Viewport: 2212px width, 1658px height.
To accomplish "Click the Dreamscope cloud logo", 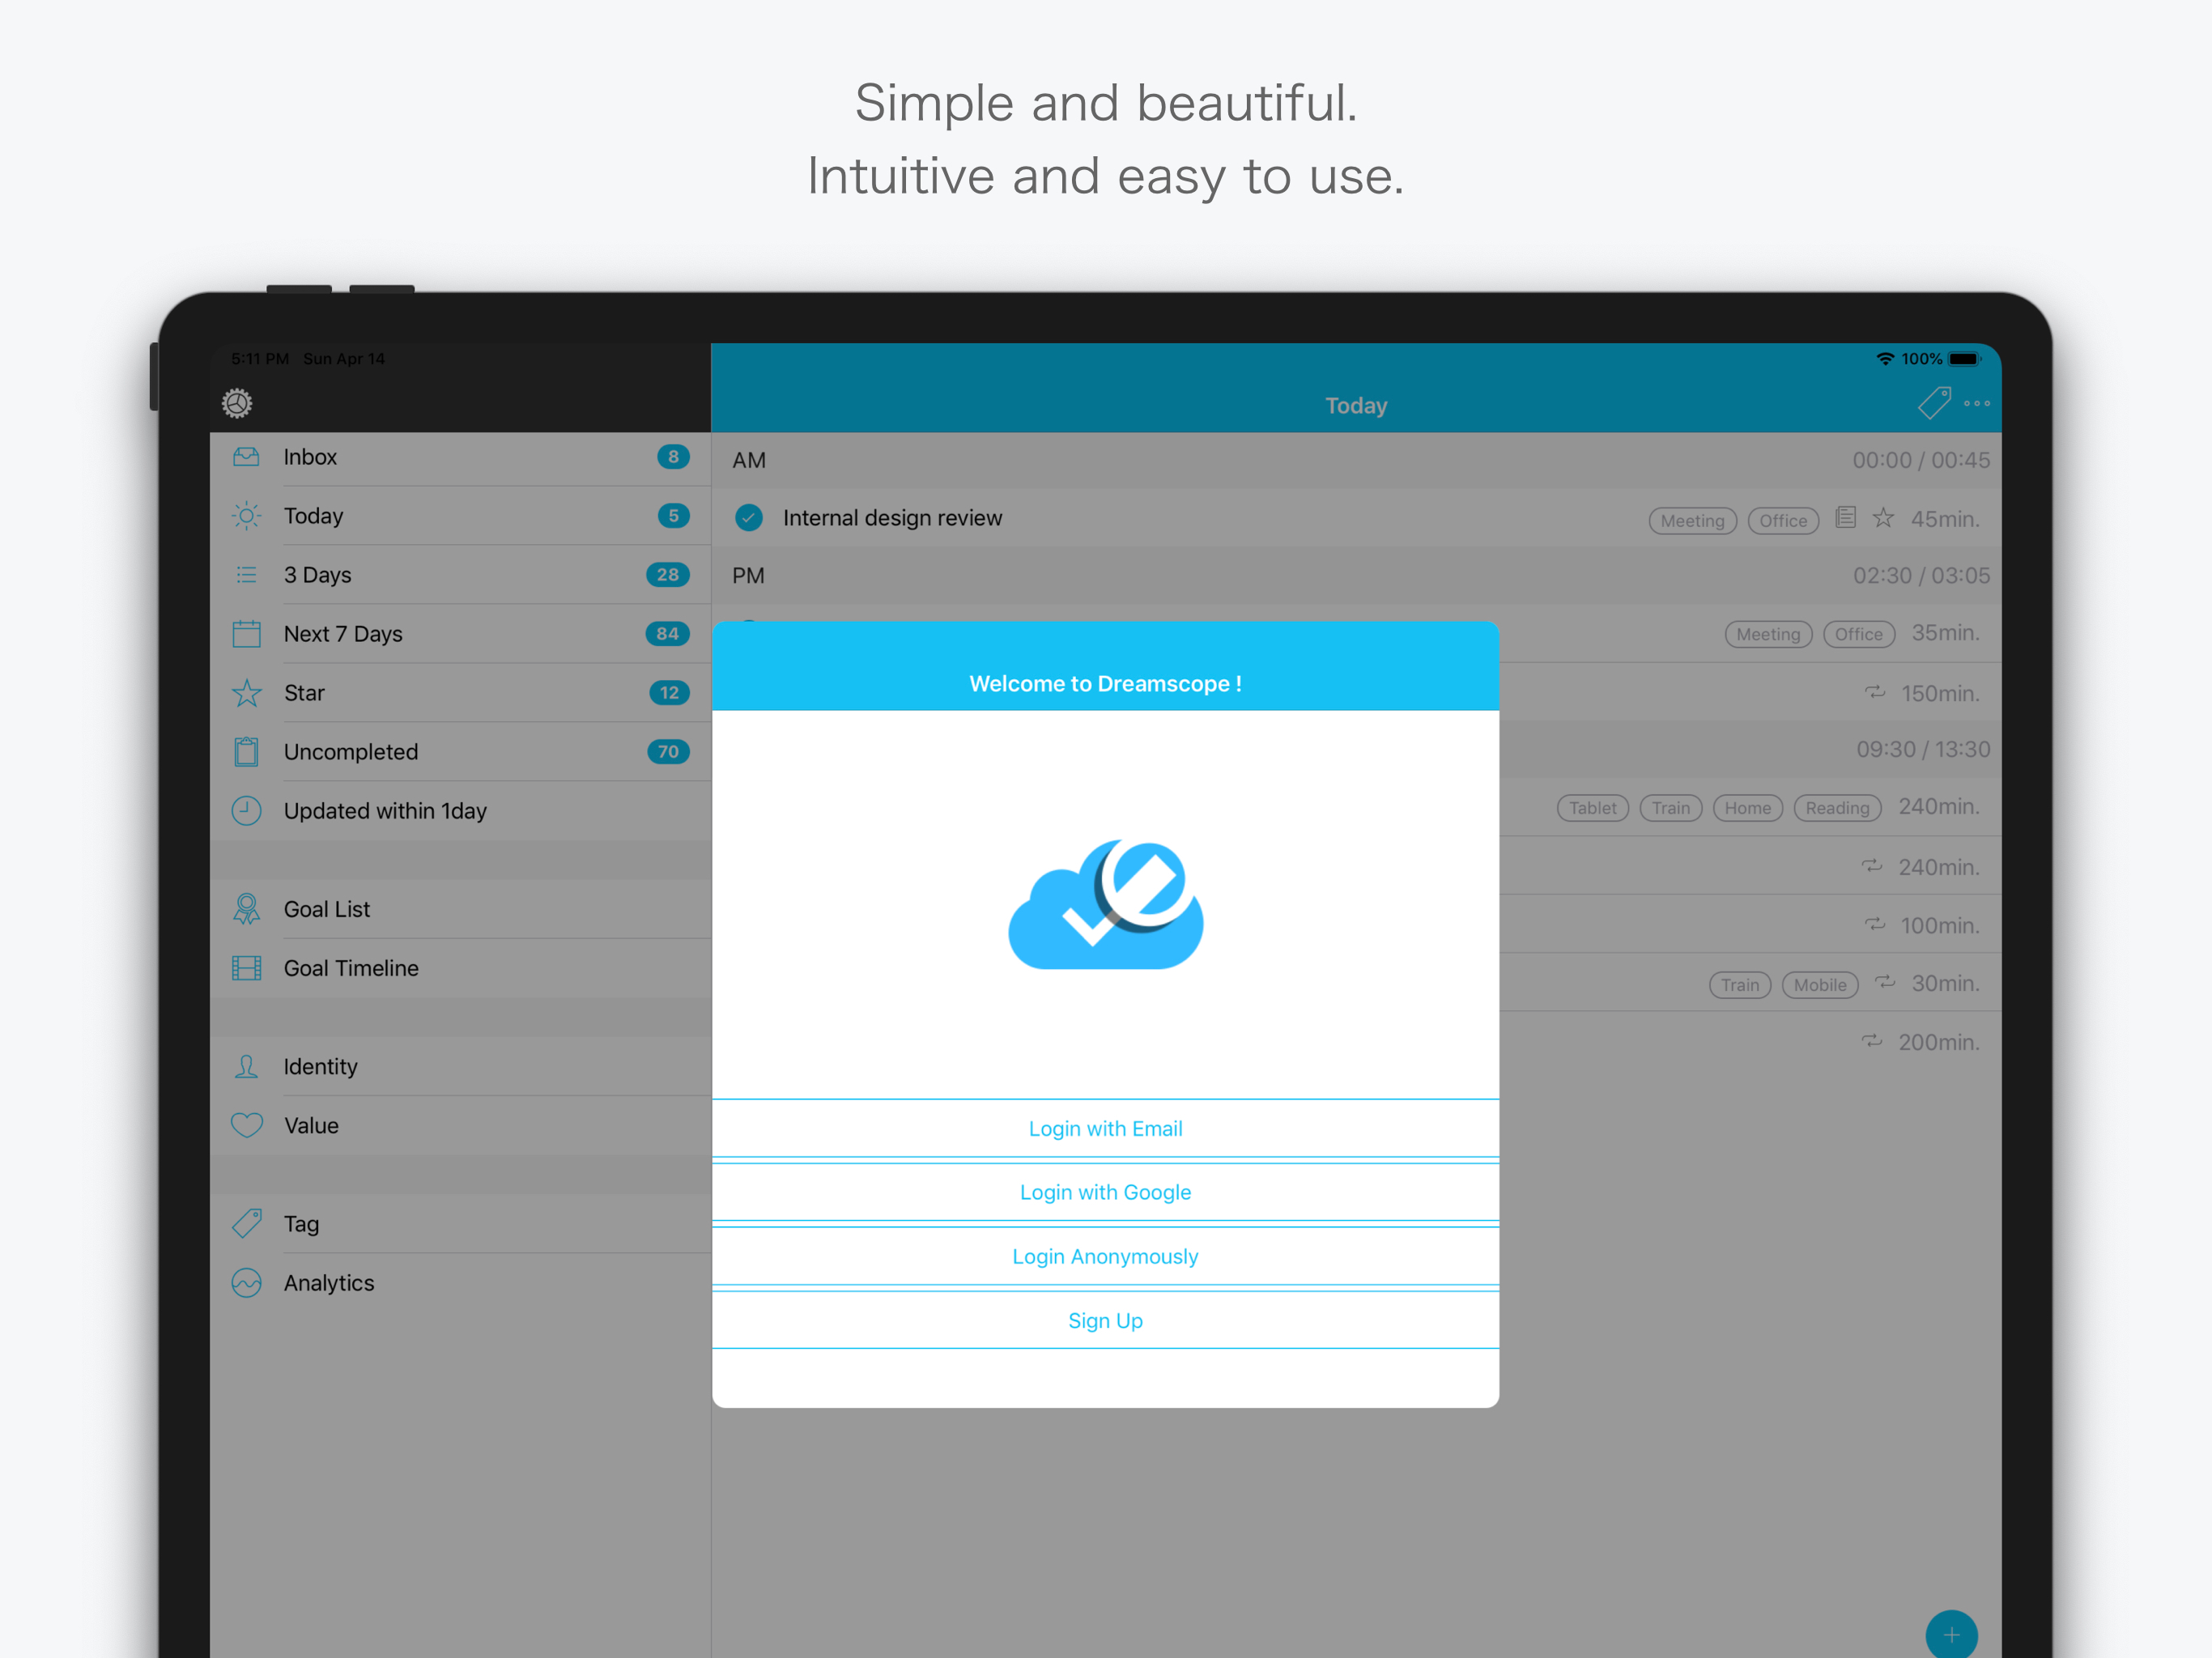I will pyautogui.click(x=1105, y=903).
